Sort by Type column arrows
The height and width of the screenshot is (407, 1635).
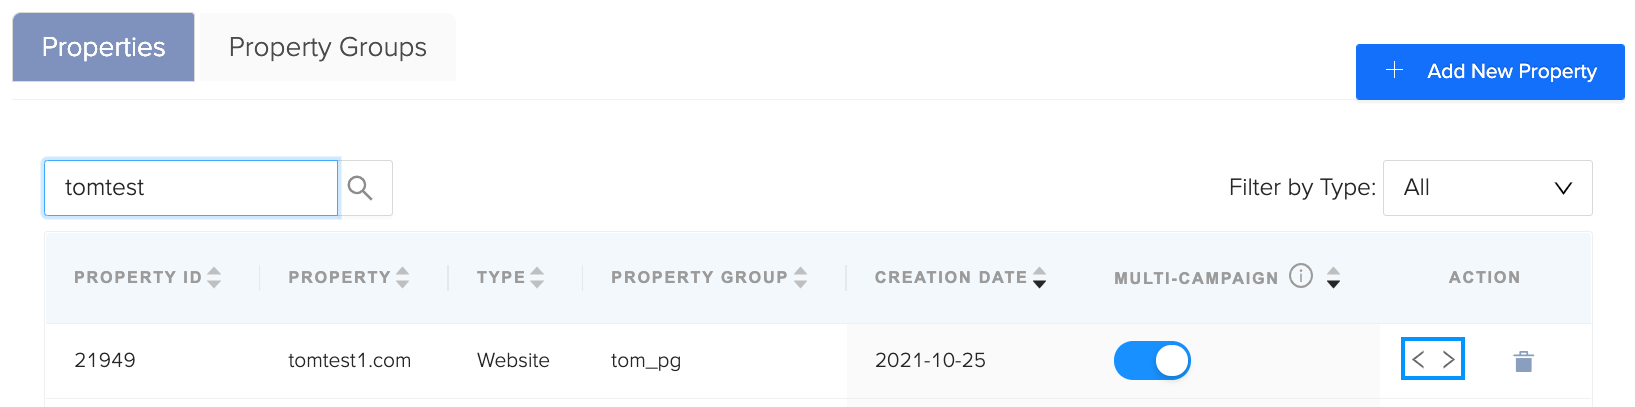pos(537,277)
